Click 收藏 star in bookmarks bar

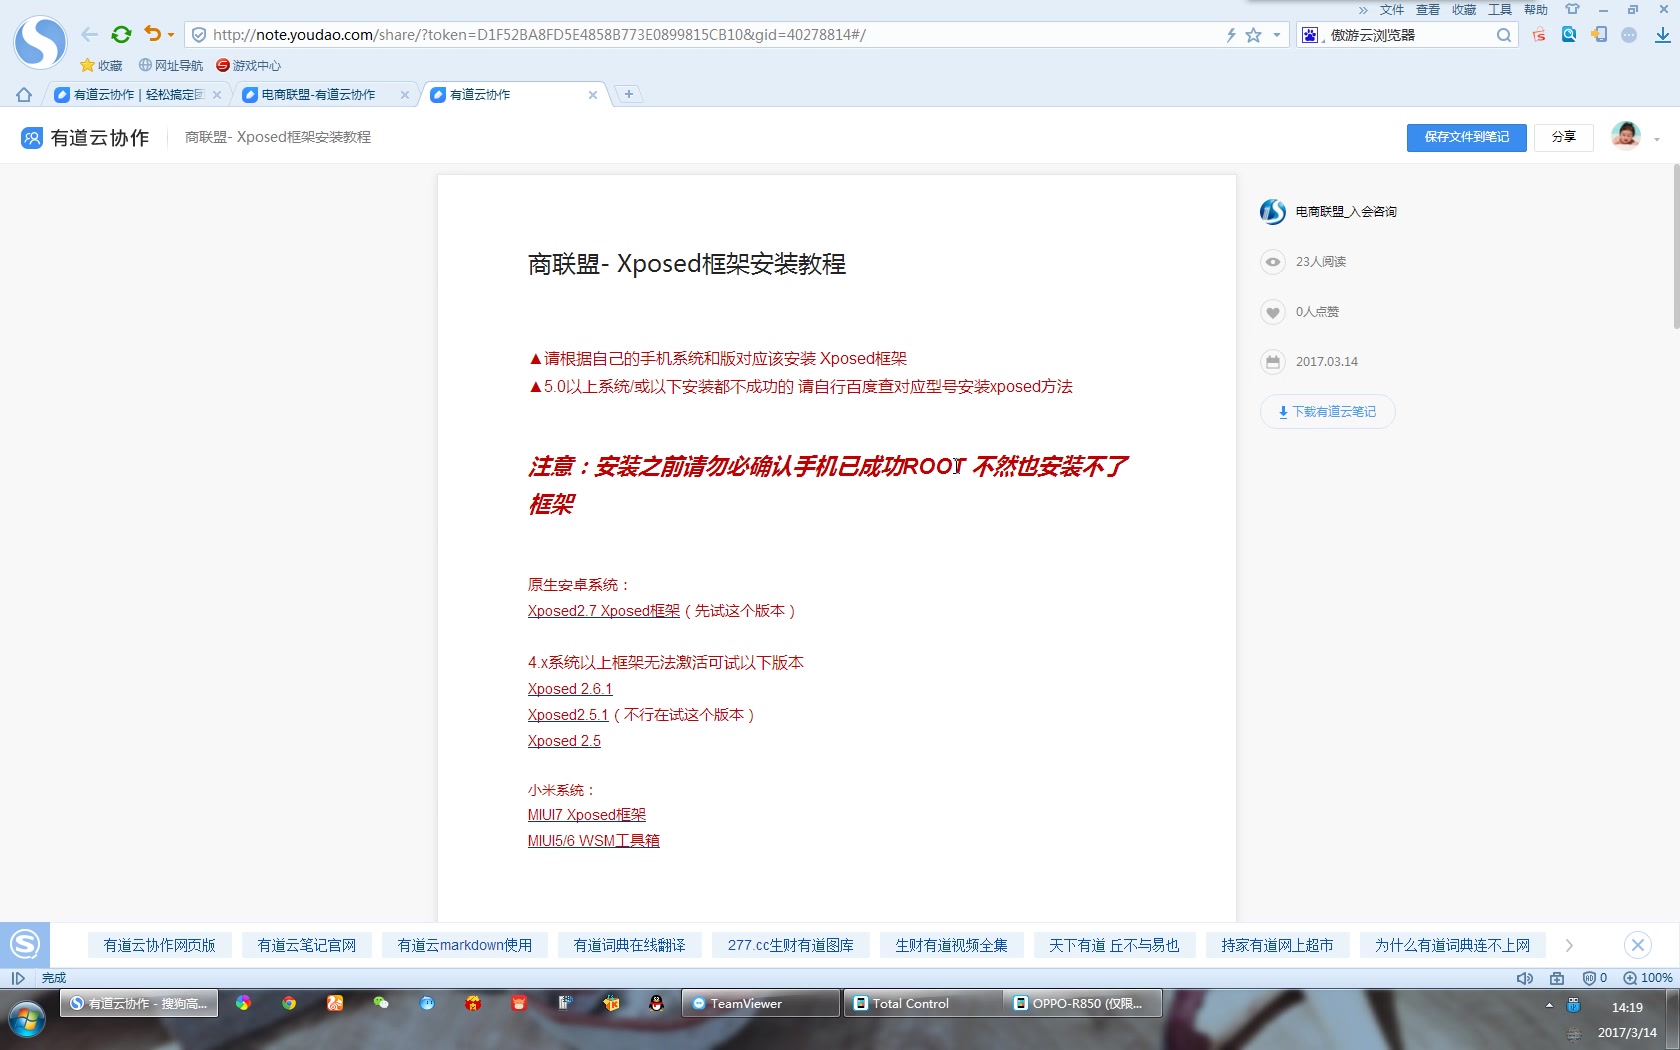[x=101, y=65]
